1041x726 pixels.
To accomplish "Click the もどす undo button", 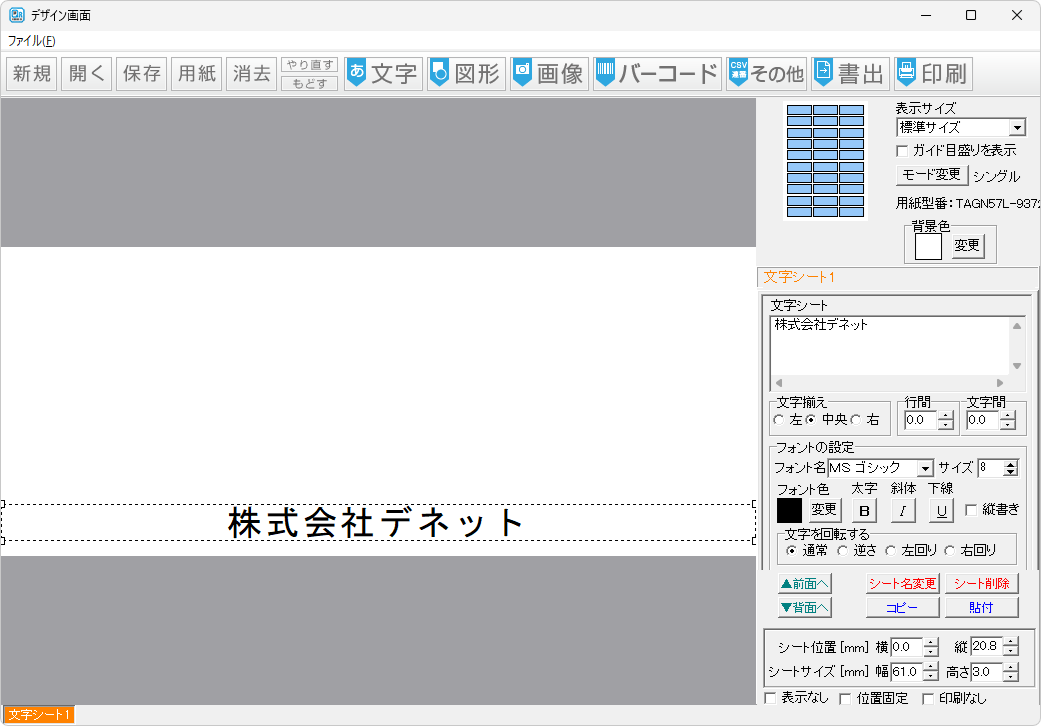I will pyautogui.click(x=310, y=83).
